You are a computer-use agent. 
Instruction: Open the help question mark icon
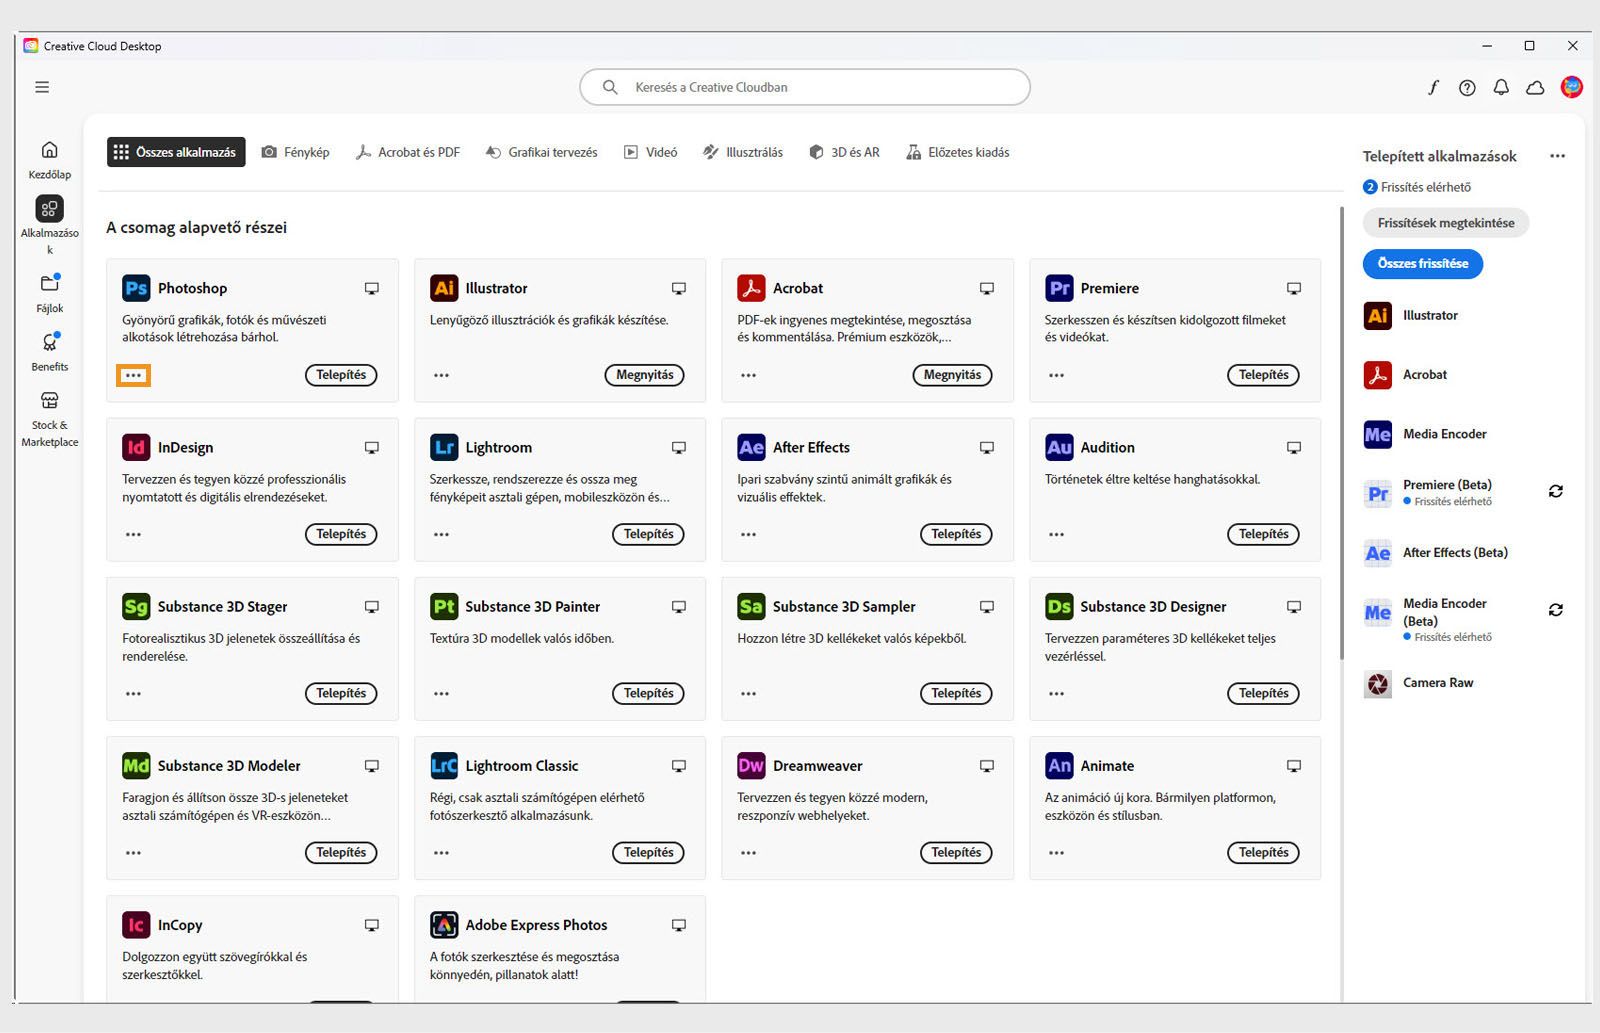1467,88
